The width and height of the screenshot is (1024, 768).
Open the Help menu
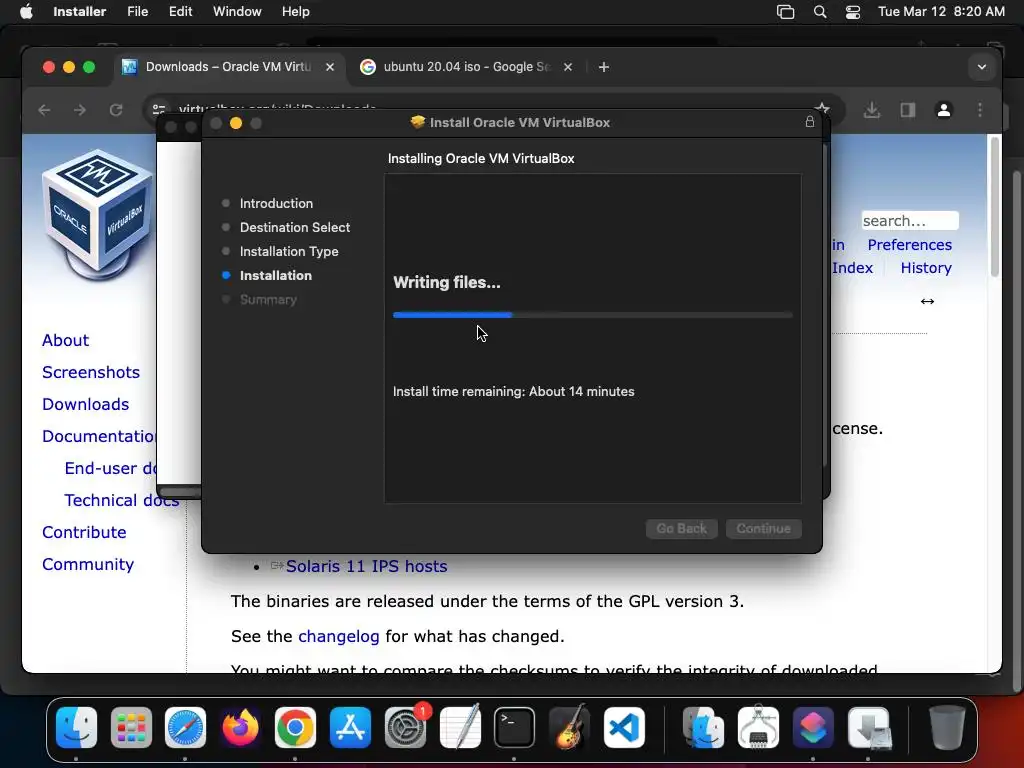click(x=295, y=12)
